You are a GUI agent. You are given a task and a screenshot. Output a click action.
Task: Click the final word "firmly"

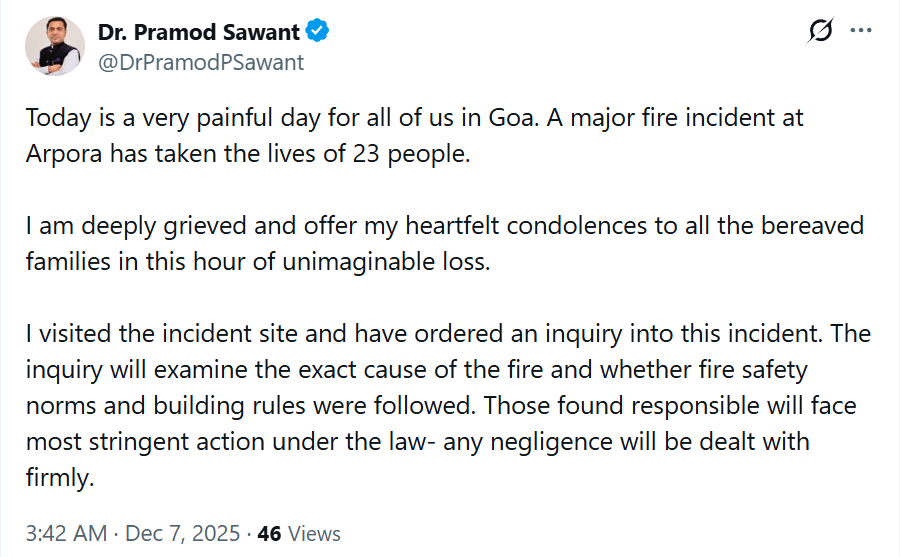pos(58,477)
